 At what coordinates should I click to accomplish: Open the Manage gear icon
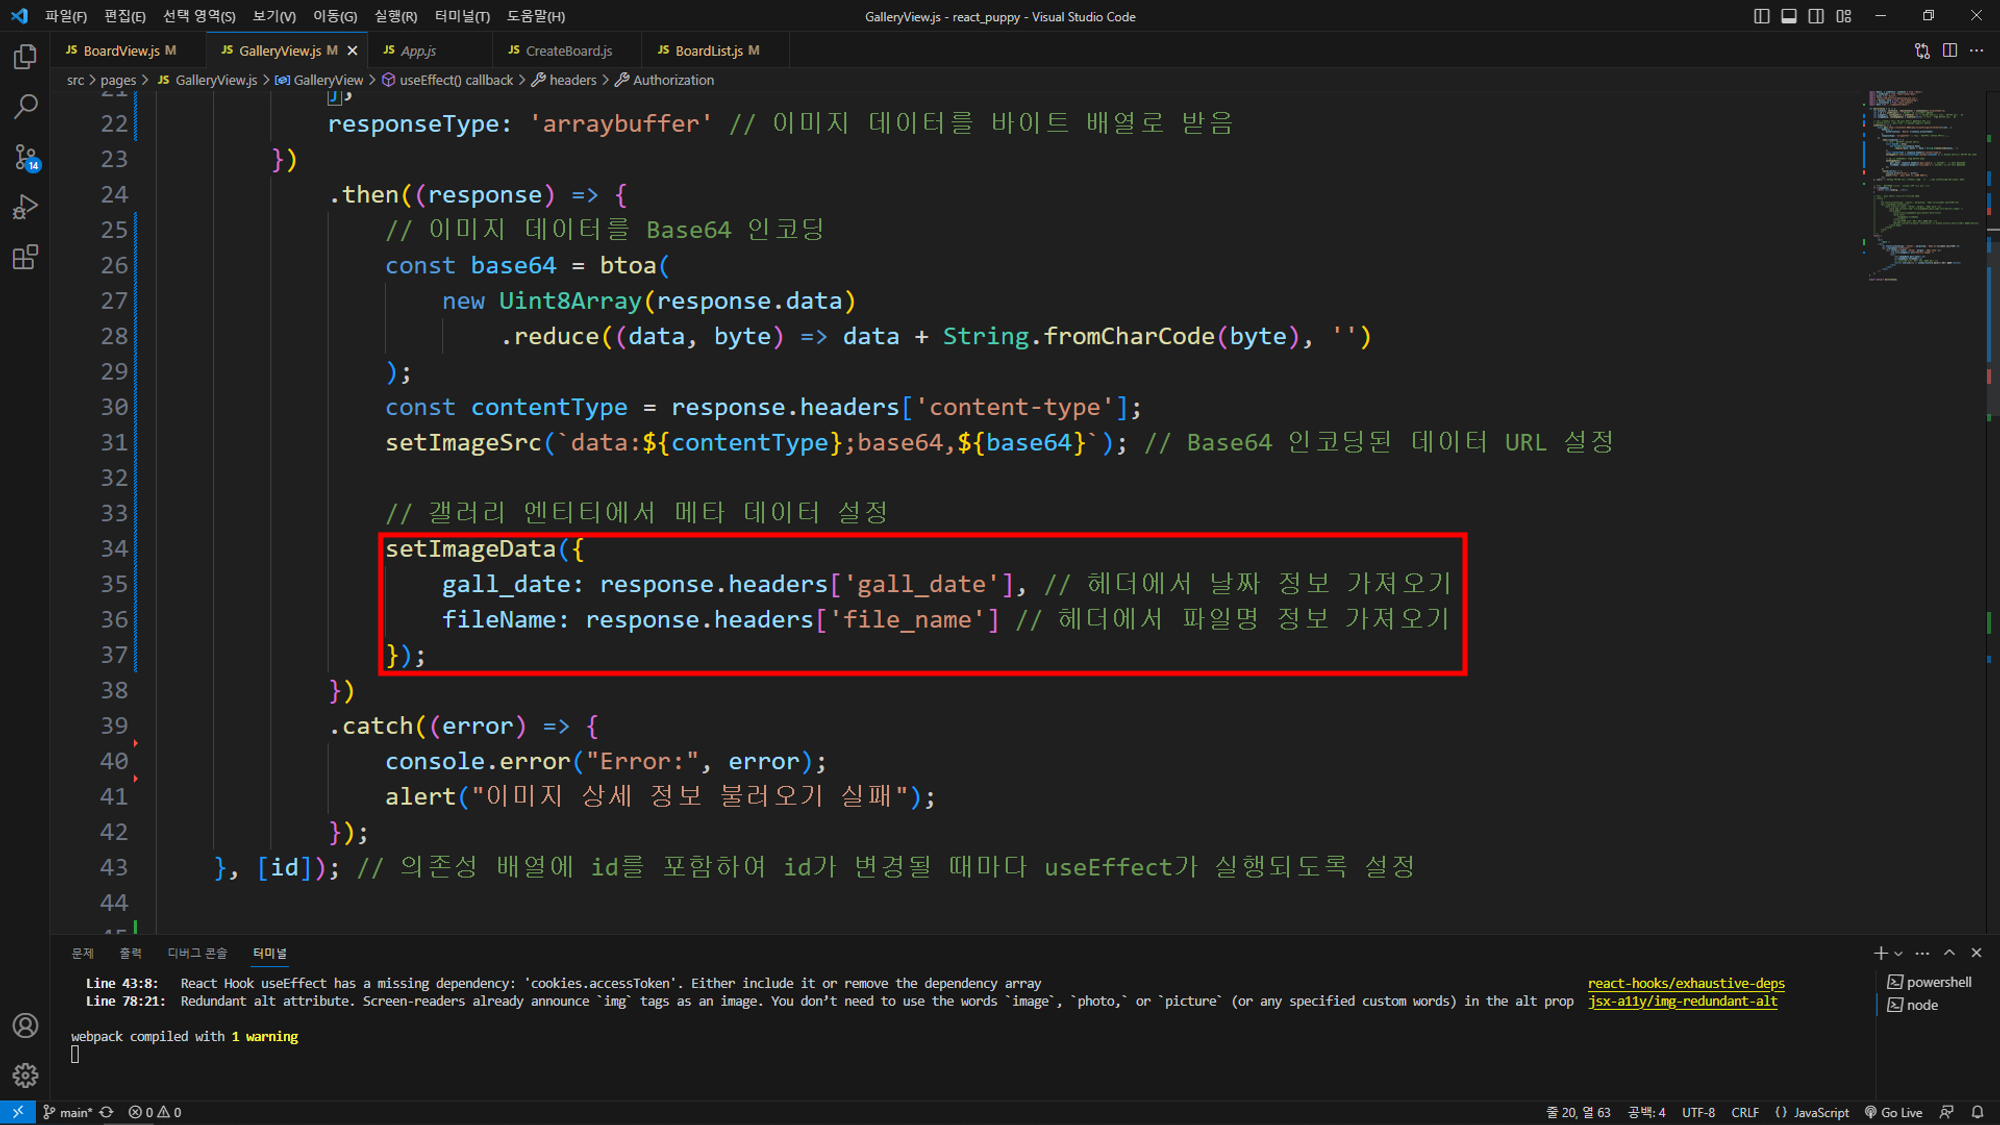[25, 1075]
